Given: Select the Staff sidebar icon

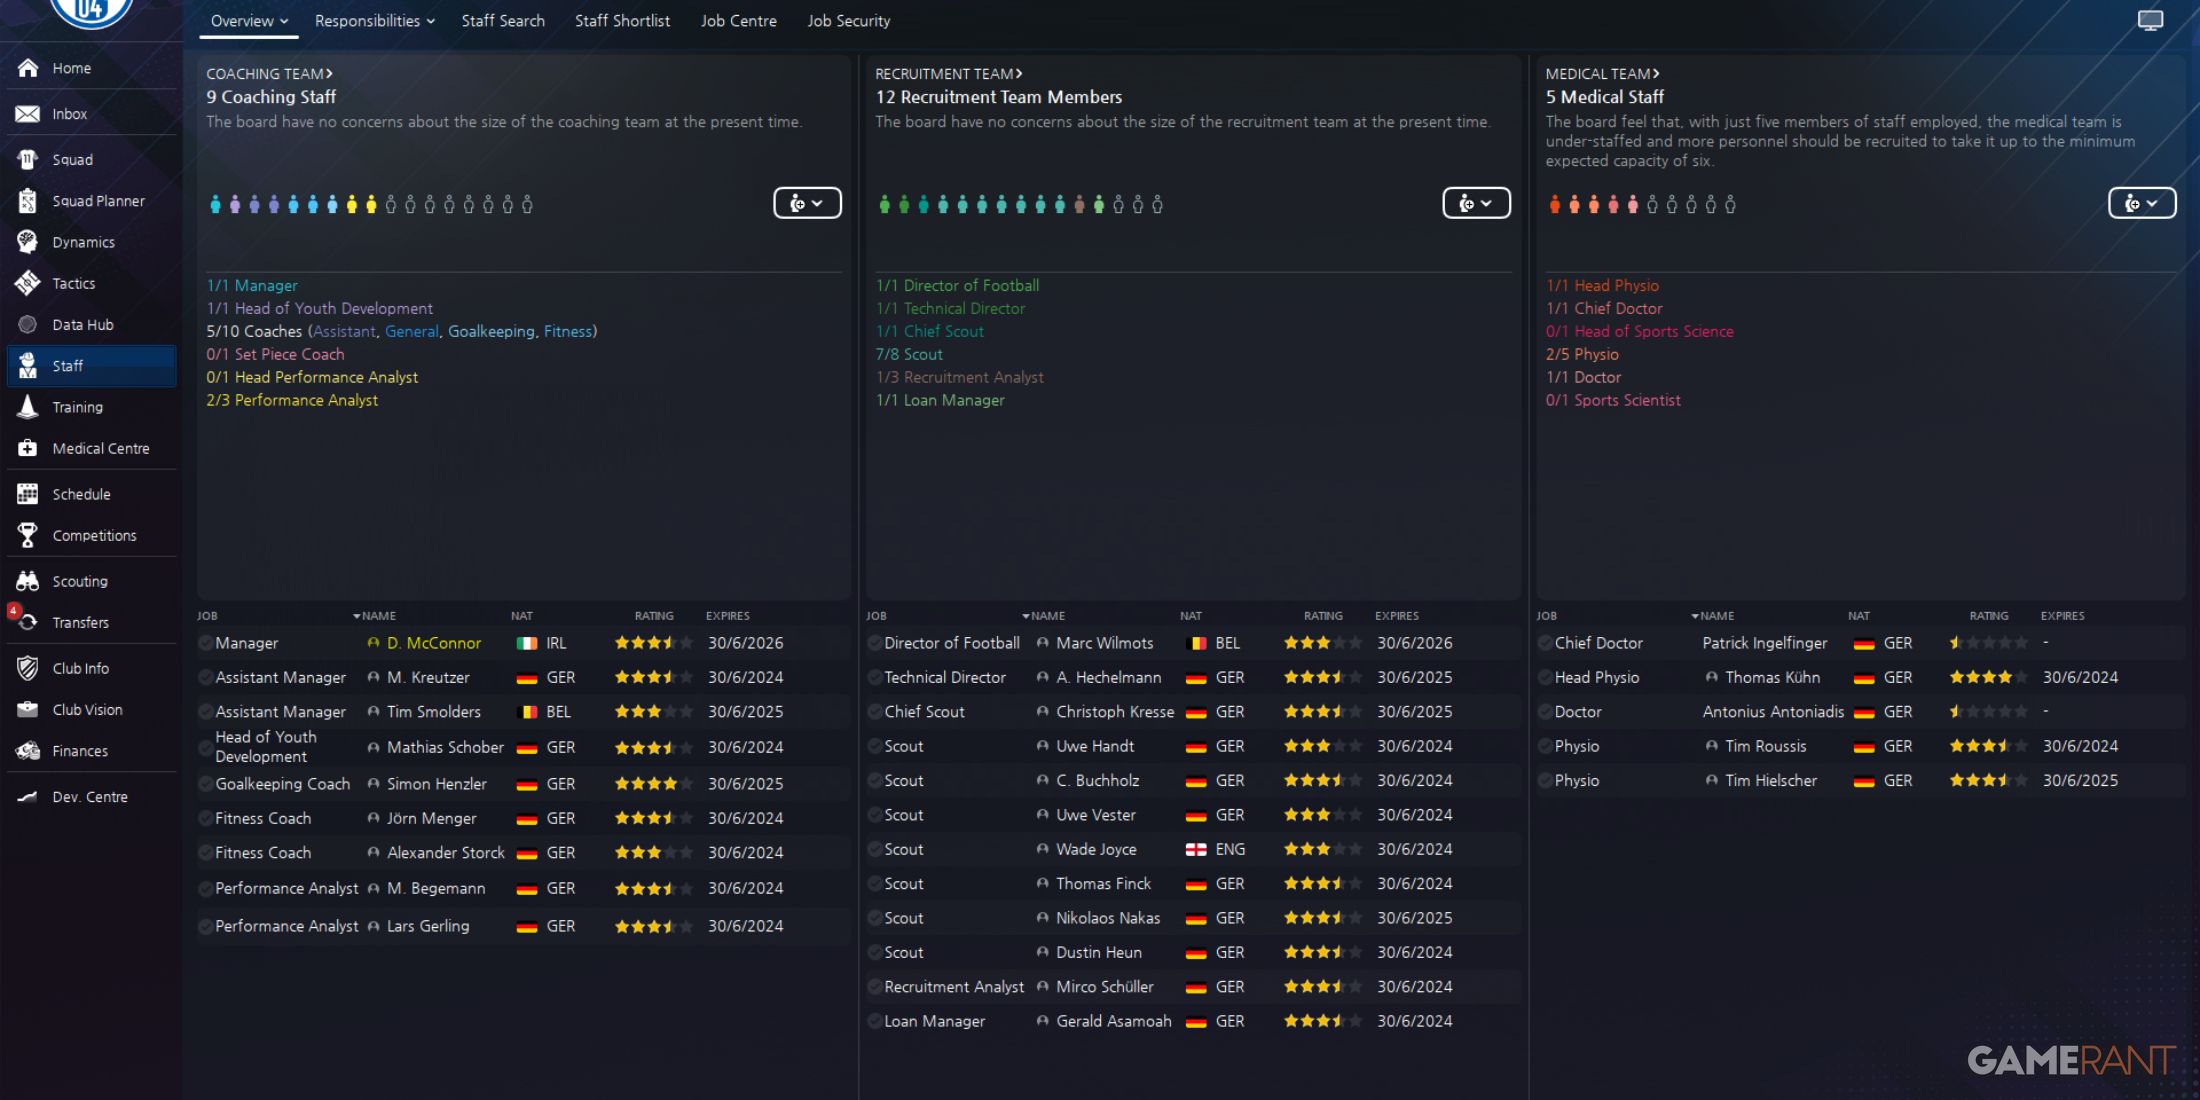Looking at the screenshot, I should pyautogui.click(x=28, y=366).
